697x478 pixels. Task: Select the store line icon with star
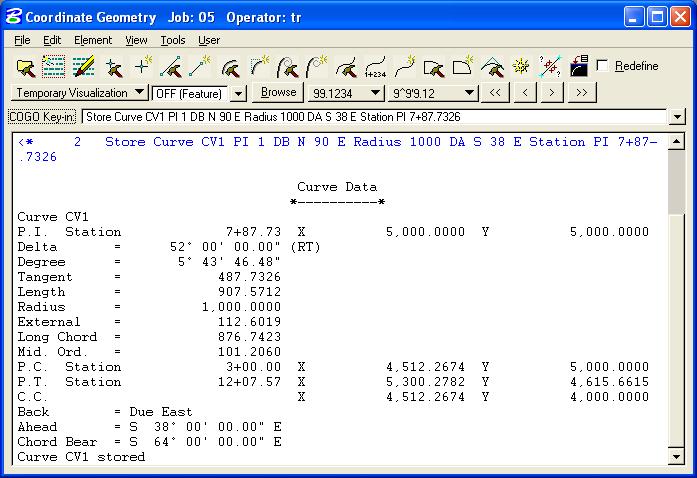tap(200, 66)
